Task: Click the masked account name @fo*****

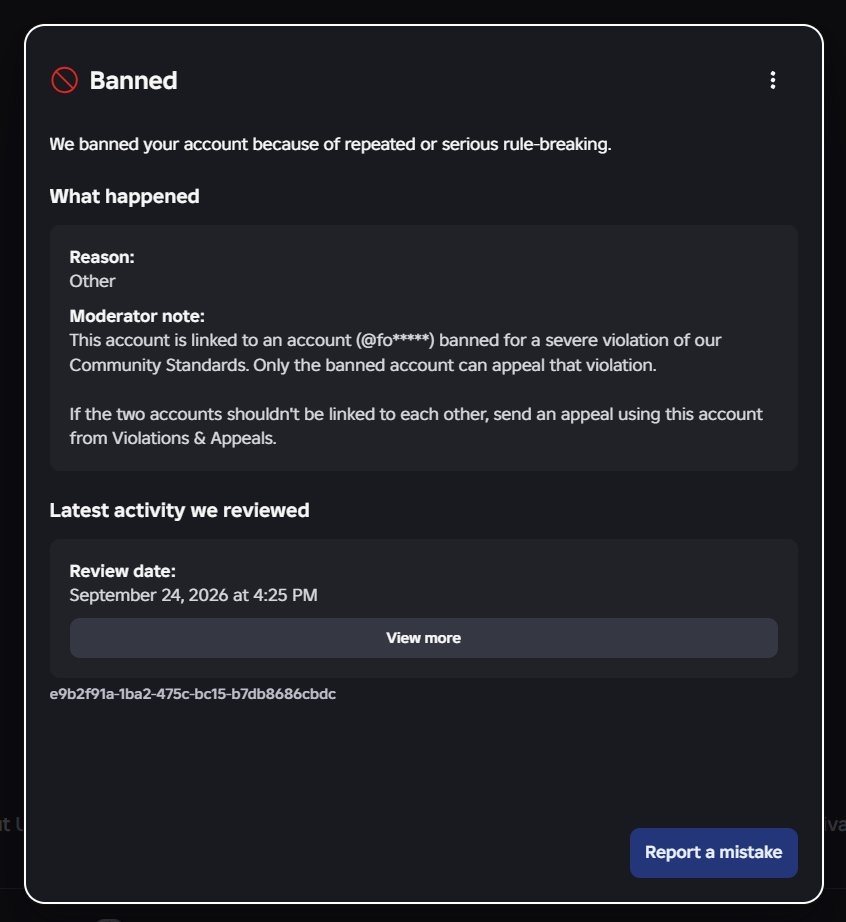Action: tap(395, 340)
